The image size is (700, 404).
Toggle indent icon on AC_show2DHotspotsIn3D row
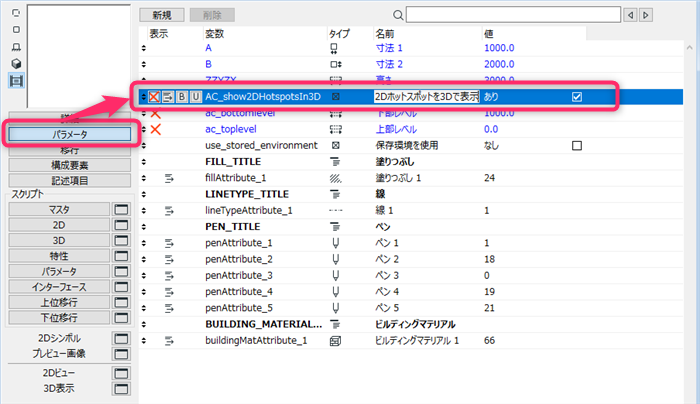tap(168, 96)
